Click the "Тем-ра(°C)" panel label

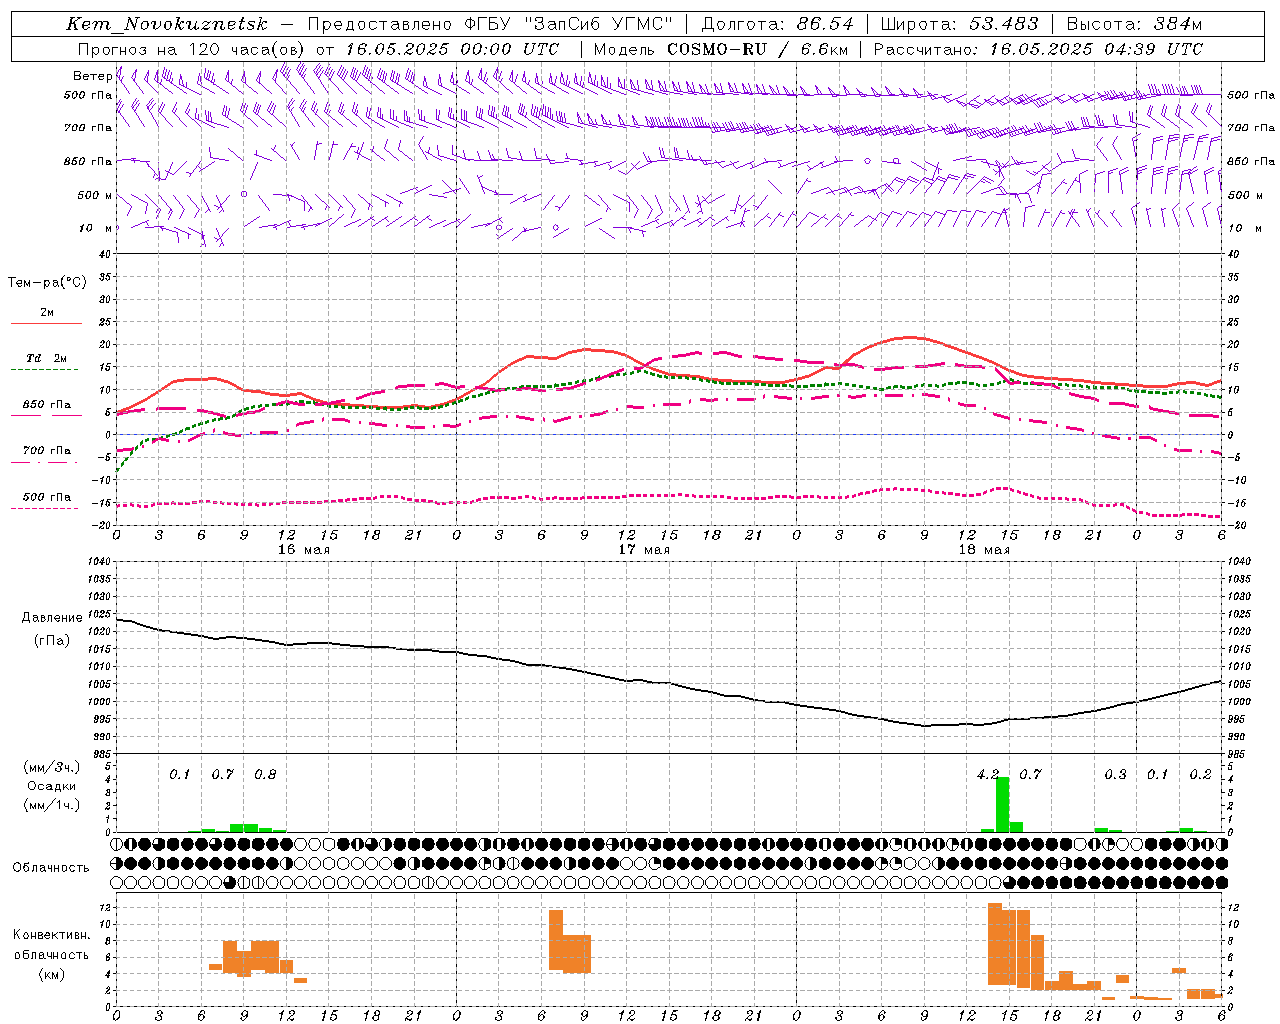pyautogui.click(x=47, y=282)
